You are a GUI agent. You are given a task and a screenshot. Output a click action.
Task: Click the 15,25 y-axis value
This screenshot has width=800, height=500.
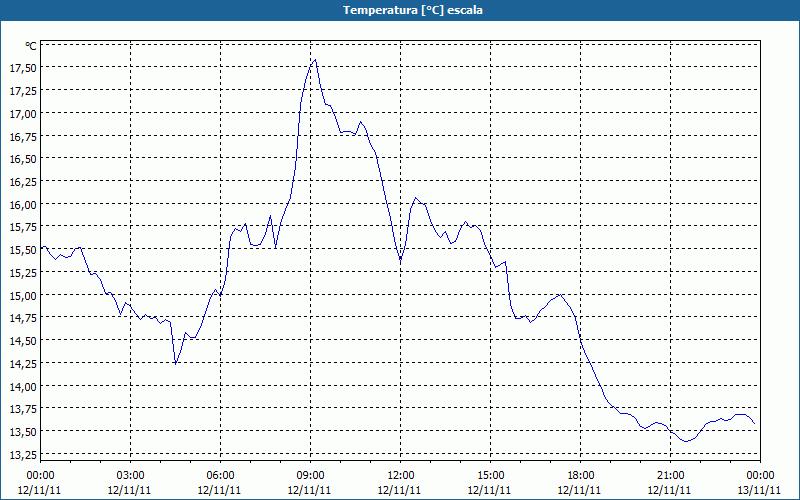click(23, 272)
